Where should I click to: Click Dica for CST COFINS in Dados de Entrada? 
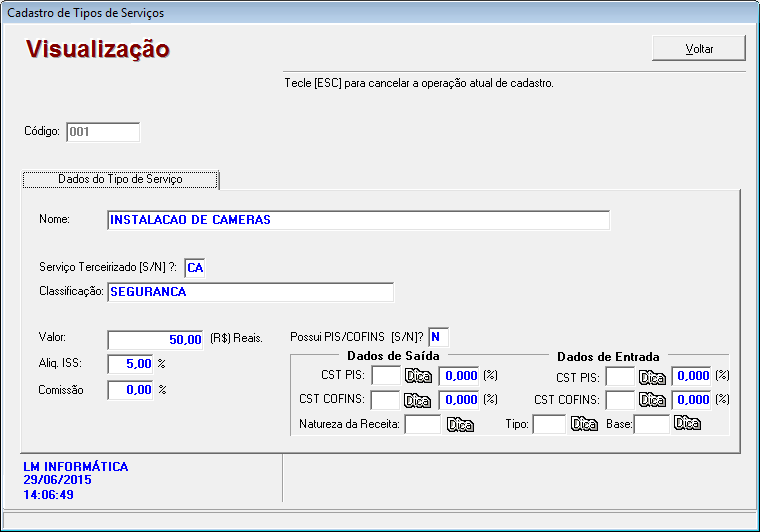tap(653, 400)
